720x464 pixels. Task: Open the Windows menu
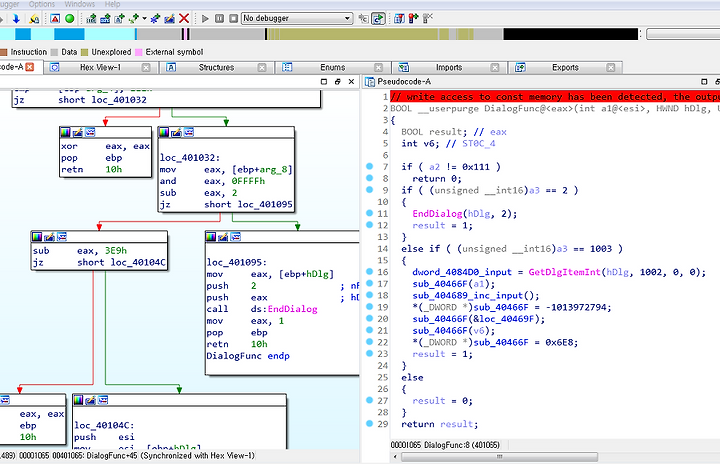(79, 4)
